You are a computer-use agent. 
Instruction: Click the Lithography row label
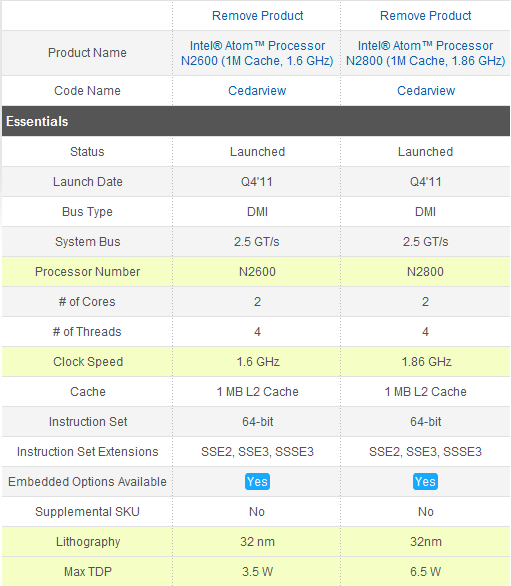88,542
